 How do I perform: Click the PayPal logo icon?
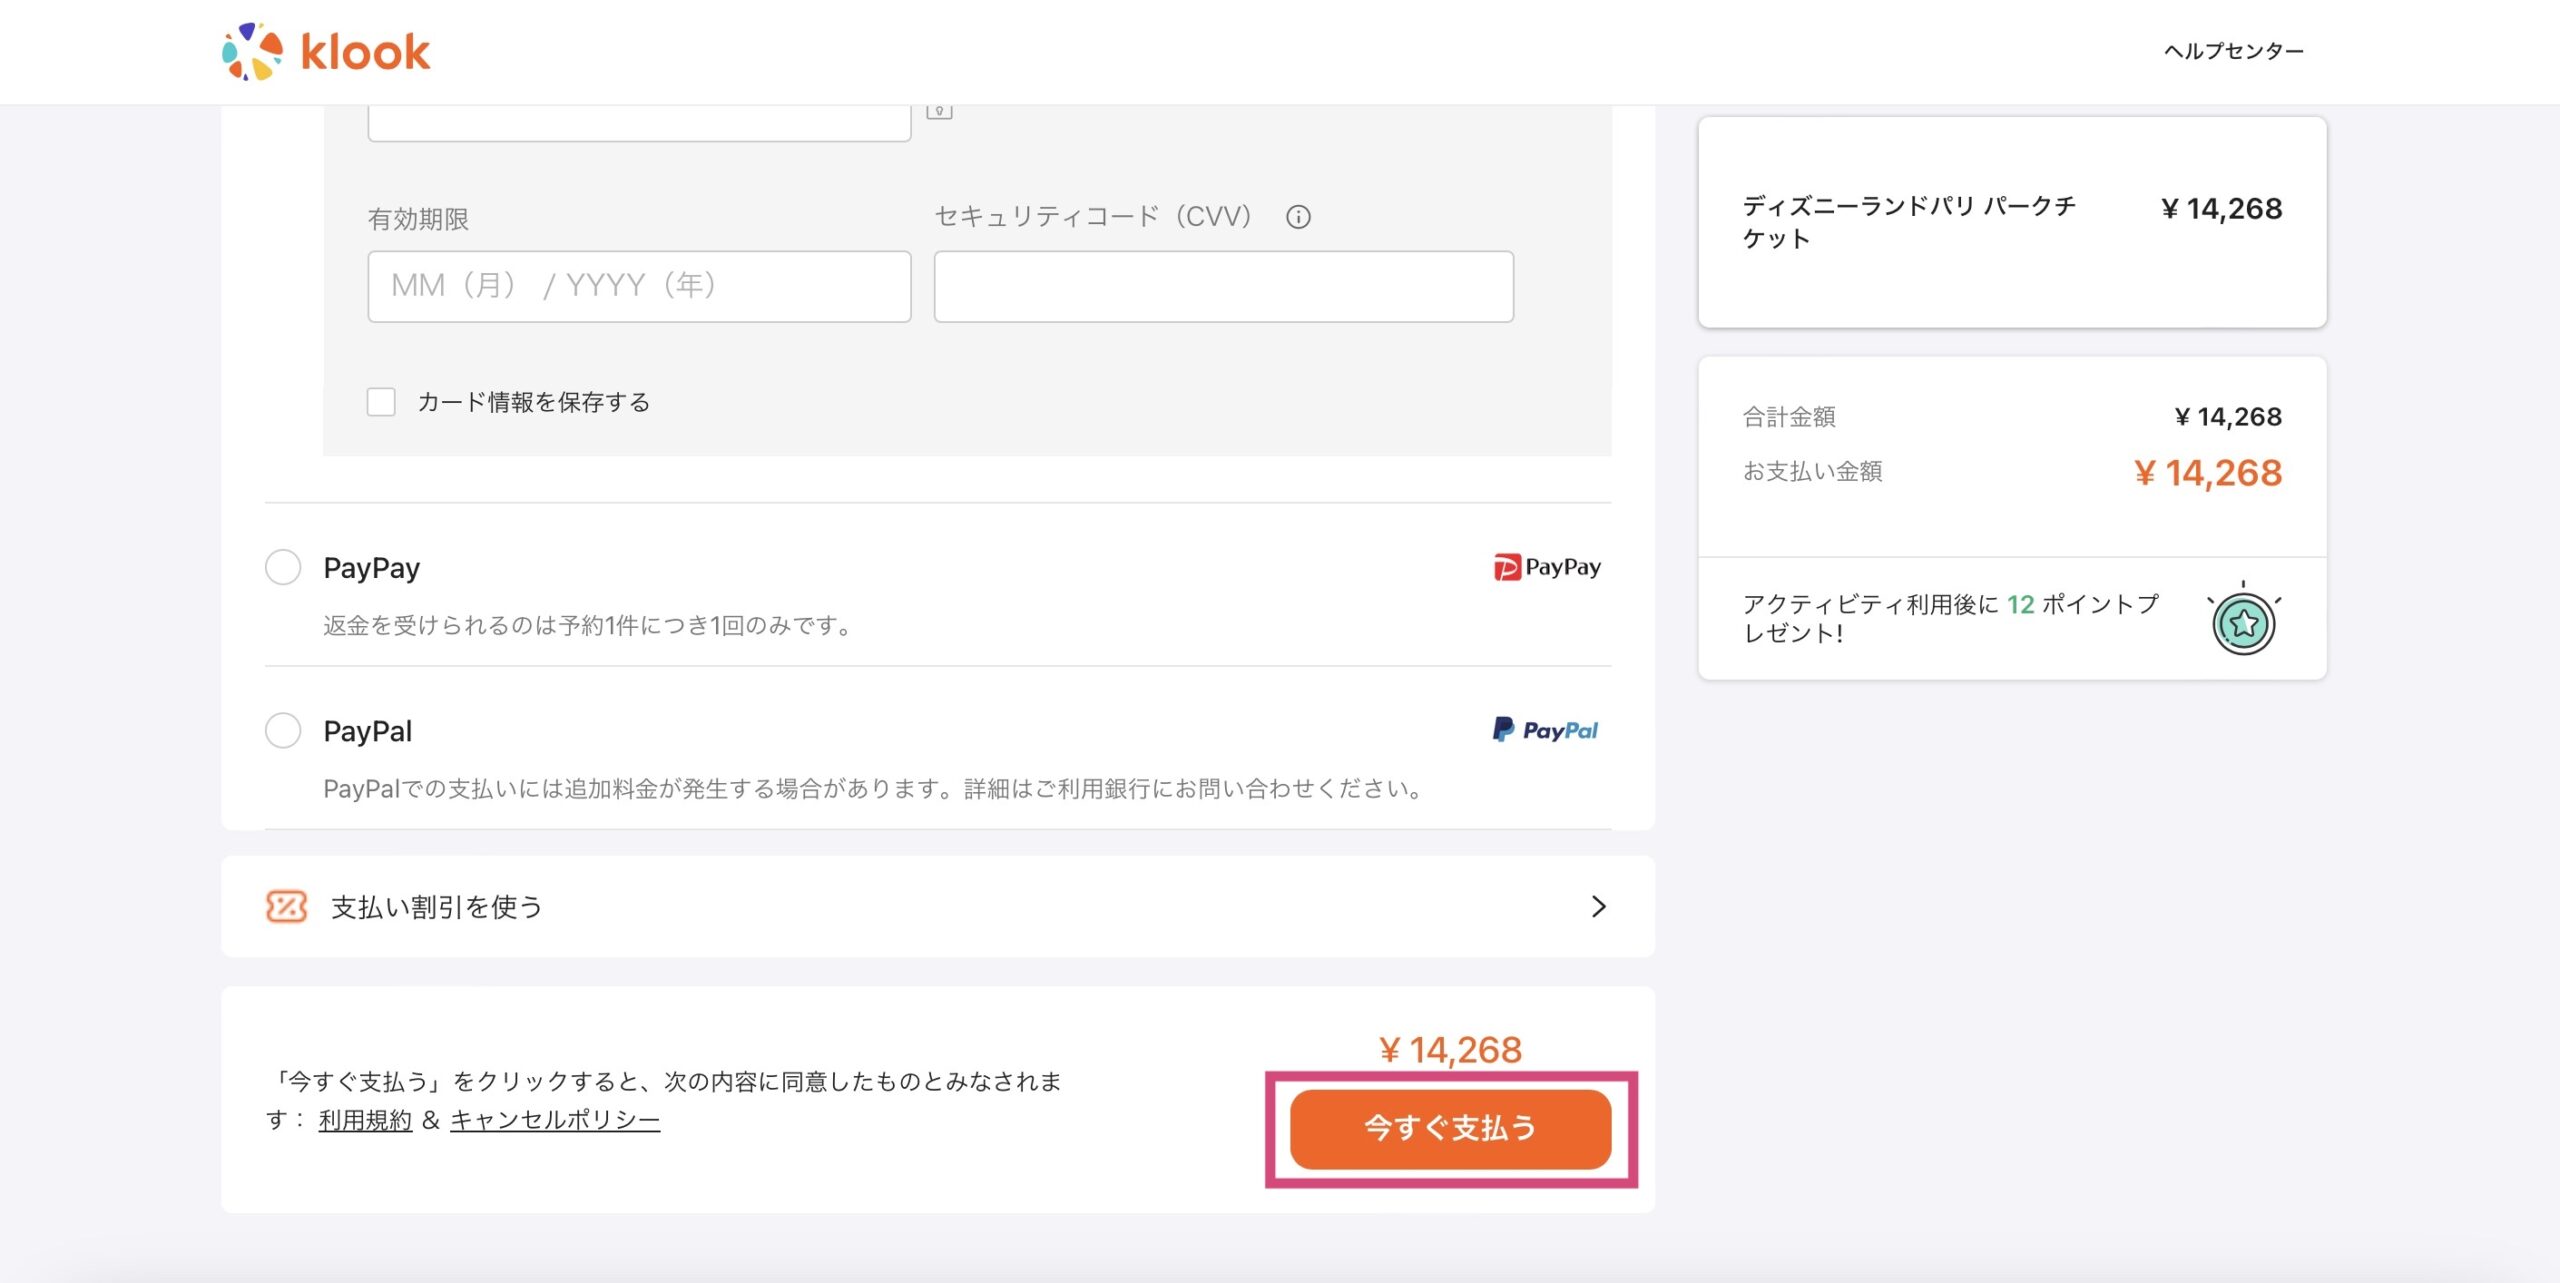pyautogui.click(x=1545, y=730)
